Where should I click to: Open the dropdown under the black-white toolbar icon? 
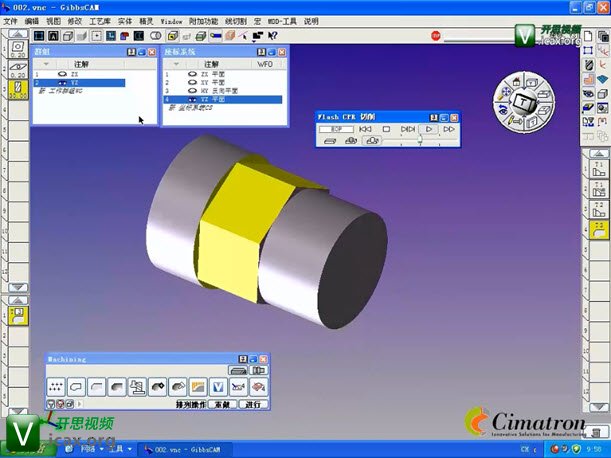(x=254, y=42)
